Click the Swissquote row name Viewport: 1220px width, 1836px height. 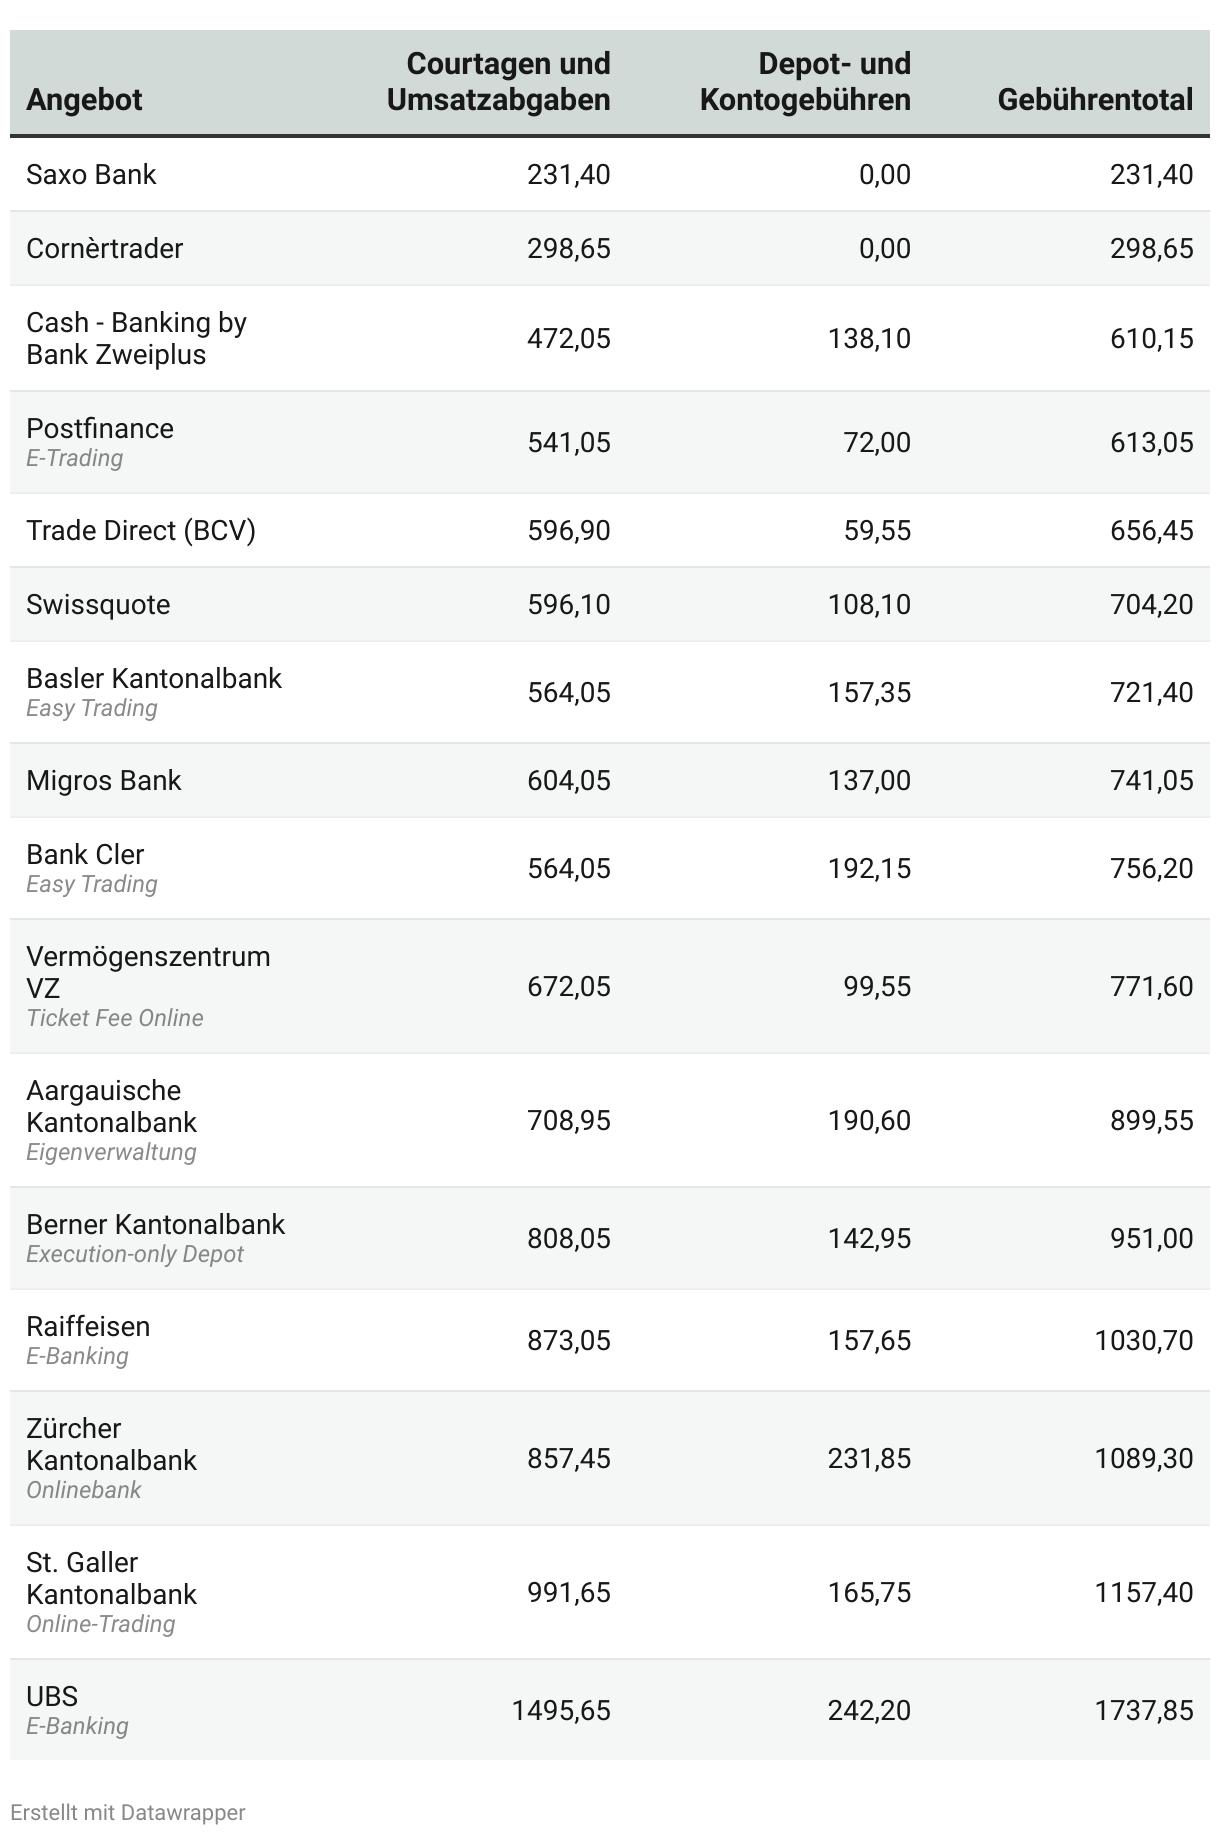coord(98,605)
